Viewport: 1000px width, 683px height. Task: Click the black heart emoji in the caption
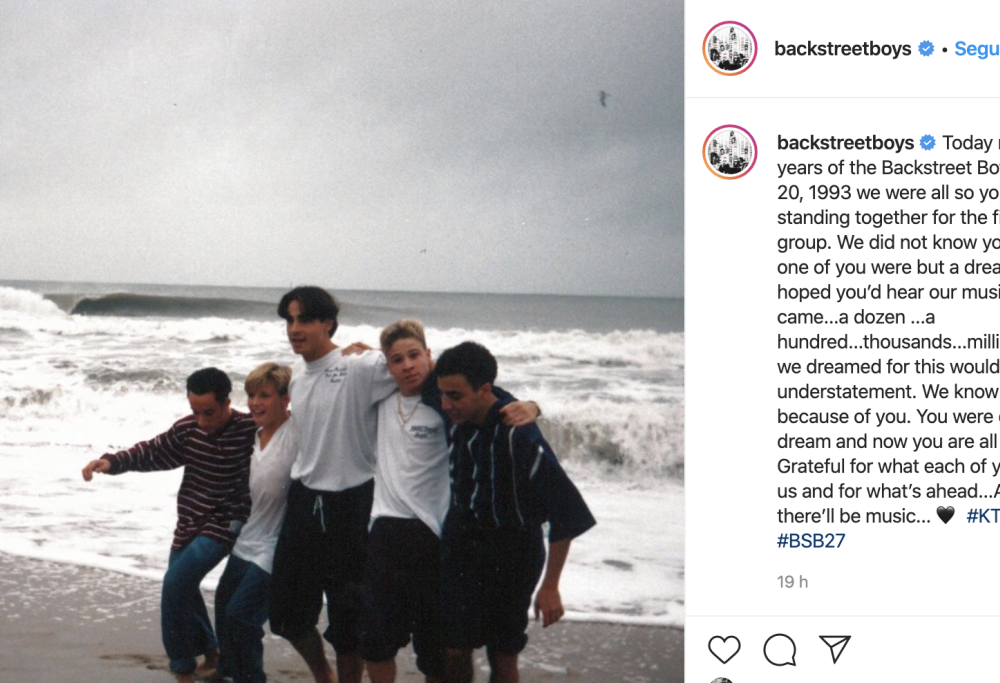point(945,516)
